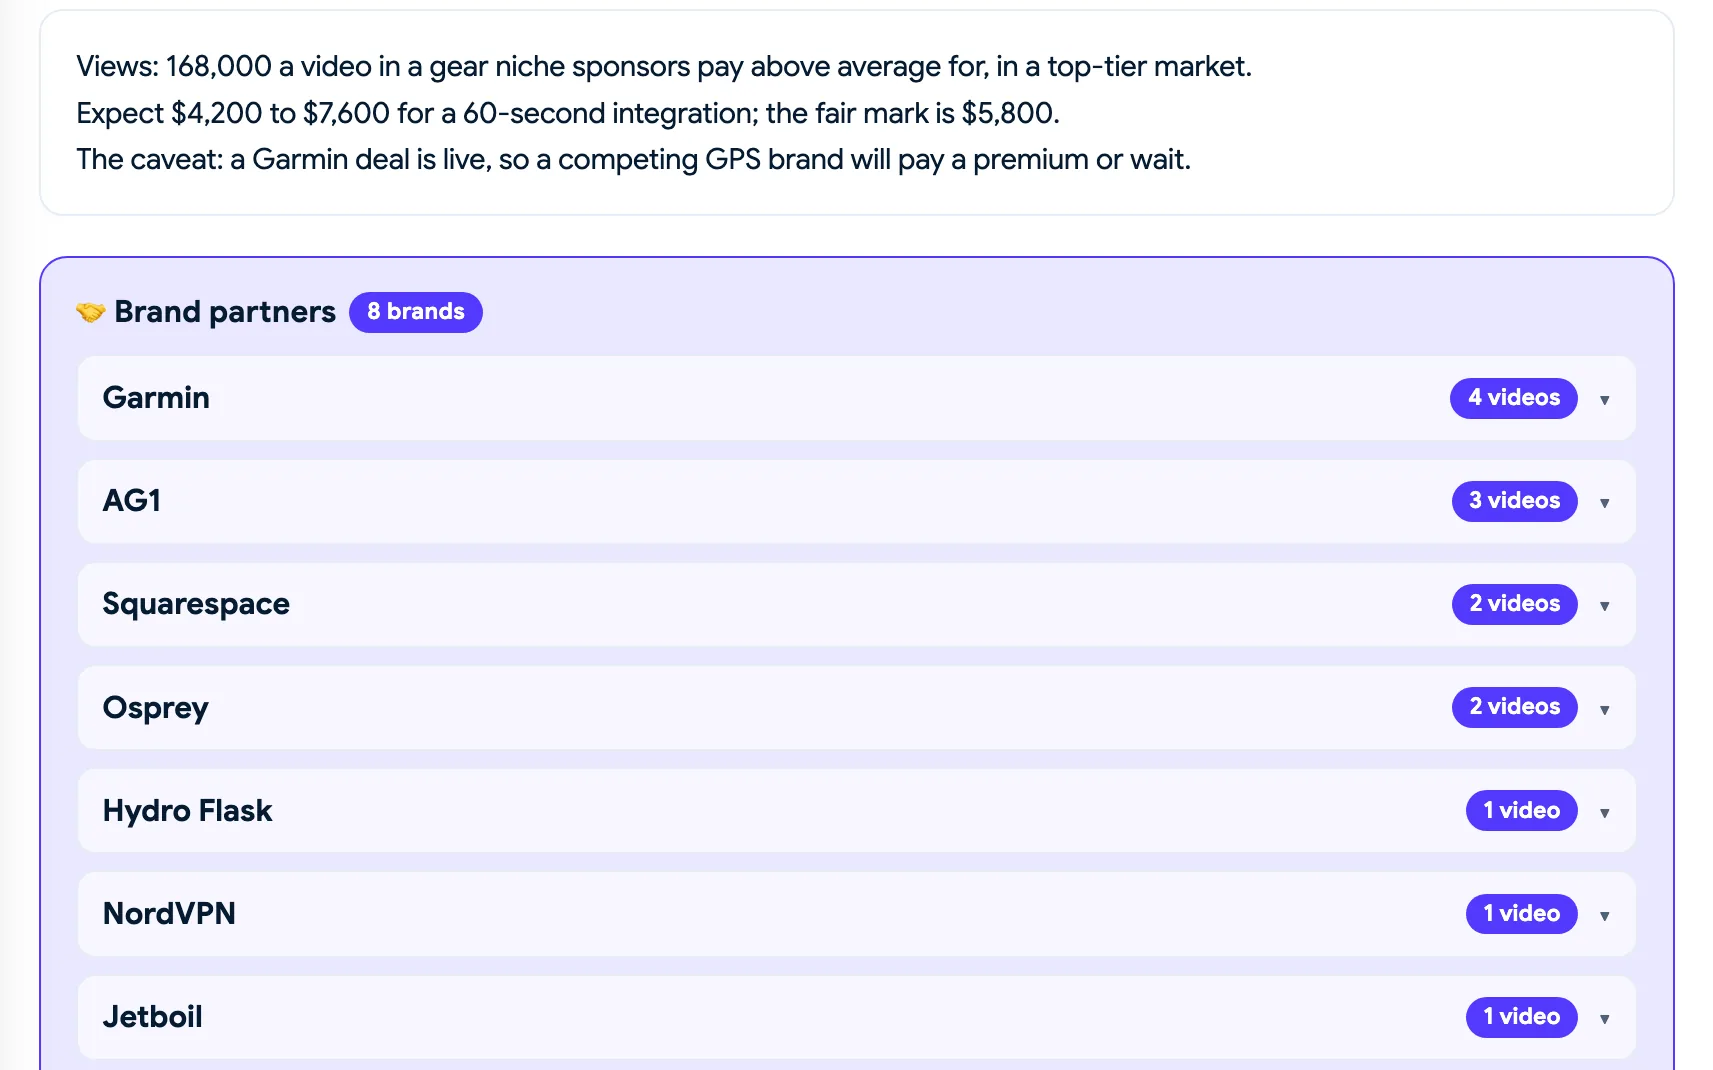Select the Garmin brand name
This screenshot has width=1713, height=1070.
pyautogui.click(x=156, y=398)
